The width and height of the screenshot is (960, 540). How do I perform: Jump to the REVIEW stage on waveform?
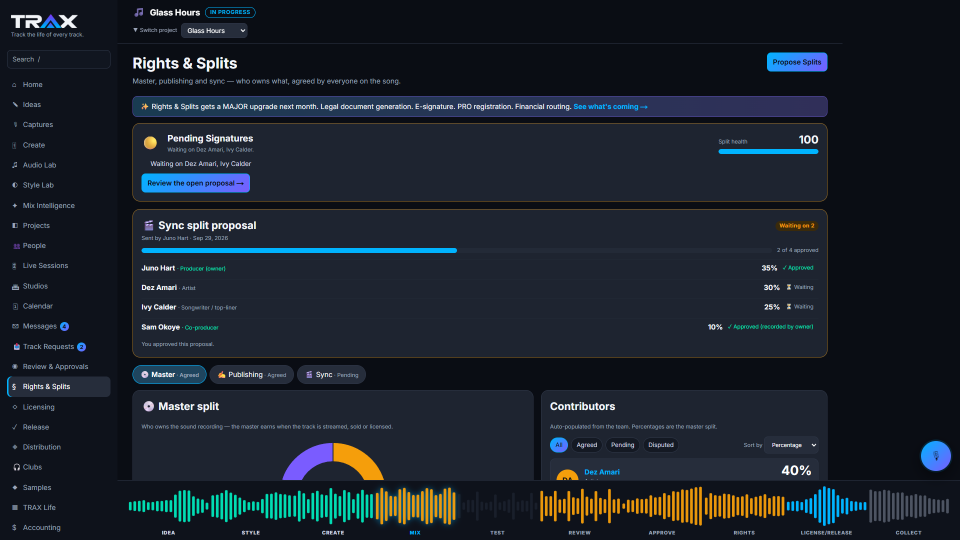[579, 509]
